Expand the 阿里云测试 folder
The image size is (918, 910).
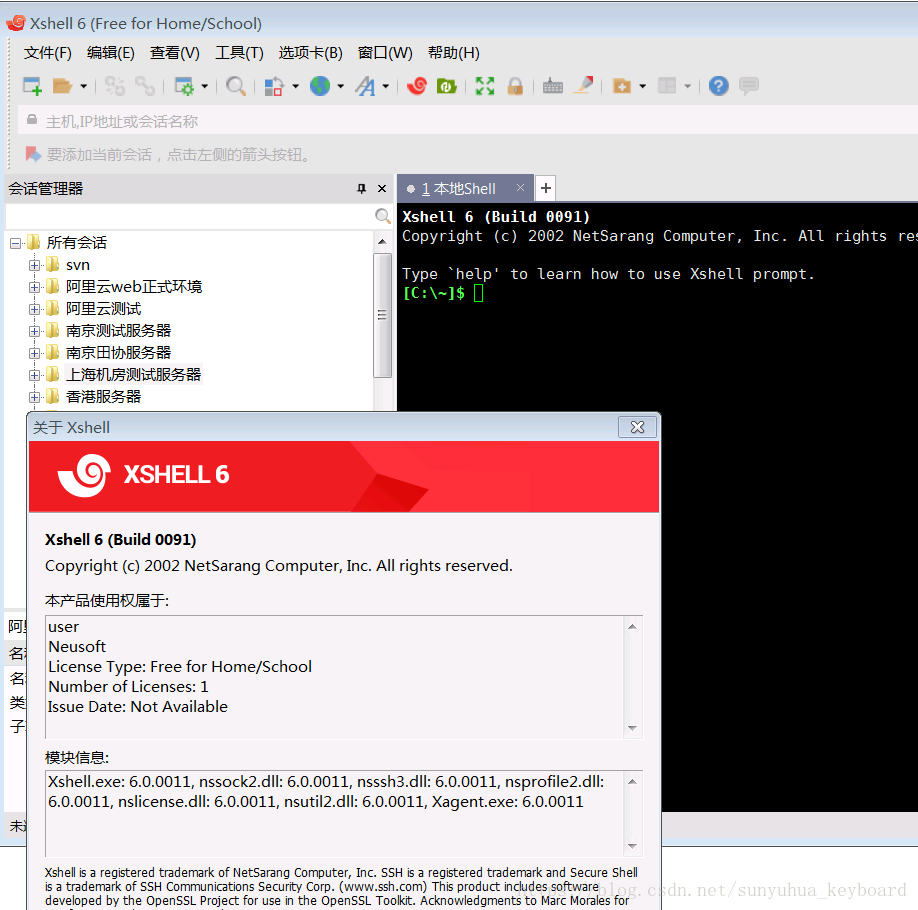(x=35, y=309)
